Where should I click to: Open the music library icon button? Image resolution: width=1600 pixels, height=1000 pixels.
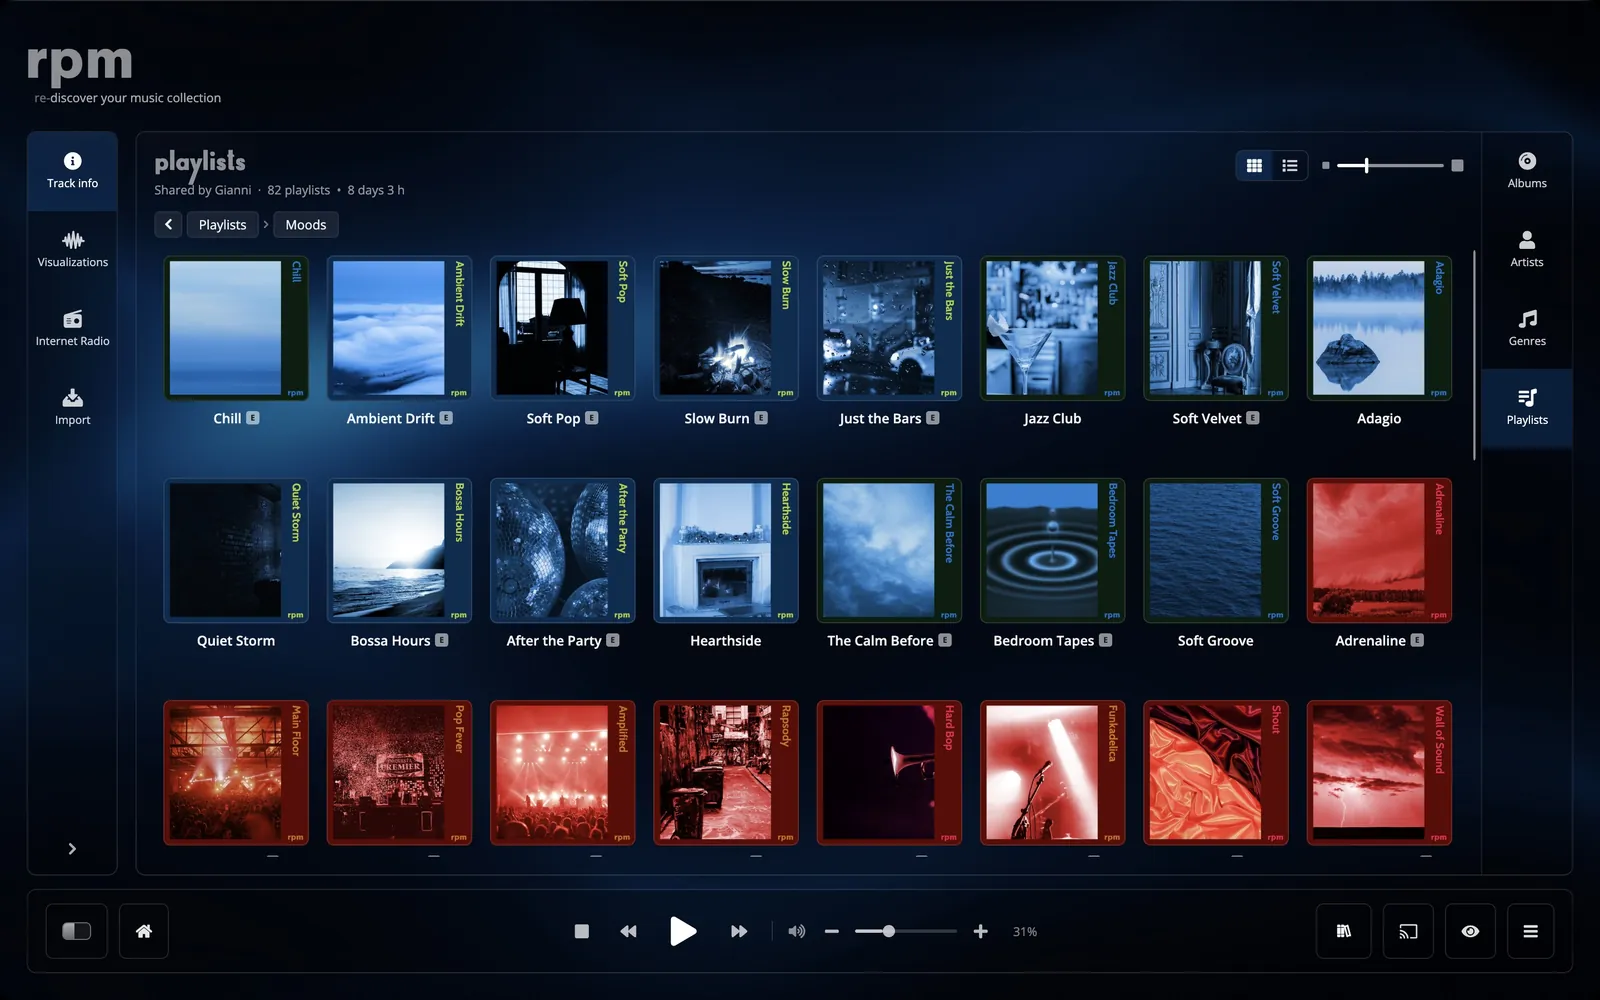(1344, 931)
